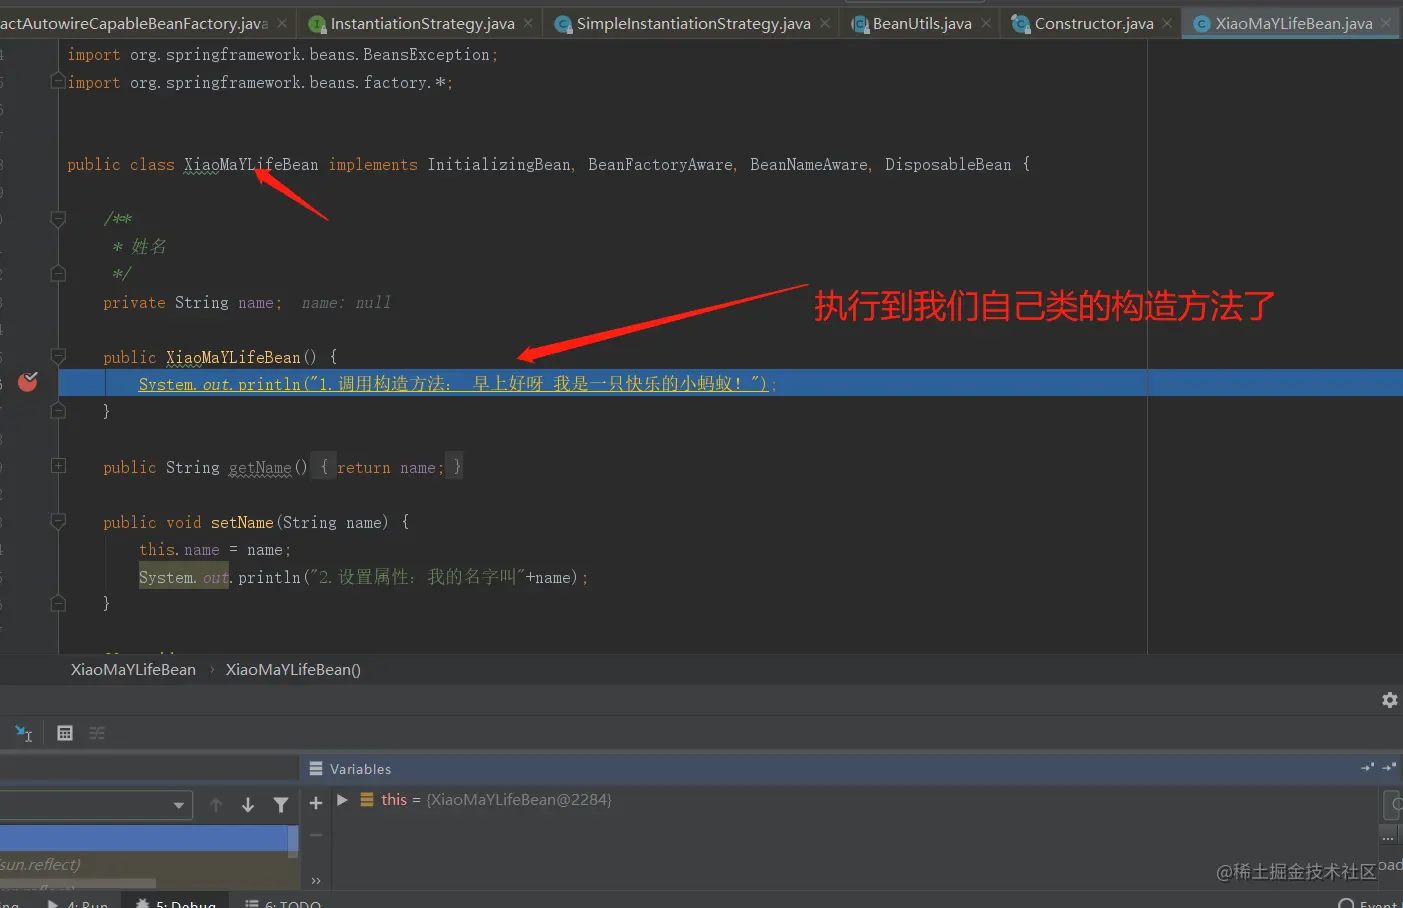Close the SimpleInstantiationStrategy.java tab
This screenshot has height=908, width=1403.
pyautogui.click(x=825, y=23)
